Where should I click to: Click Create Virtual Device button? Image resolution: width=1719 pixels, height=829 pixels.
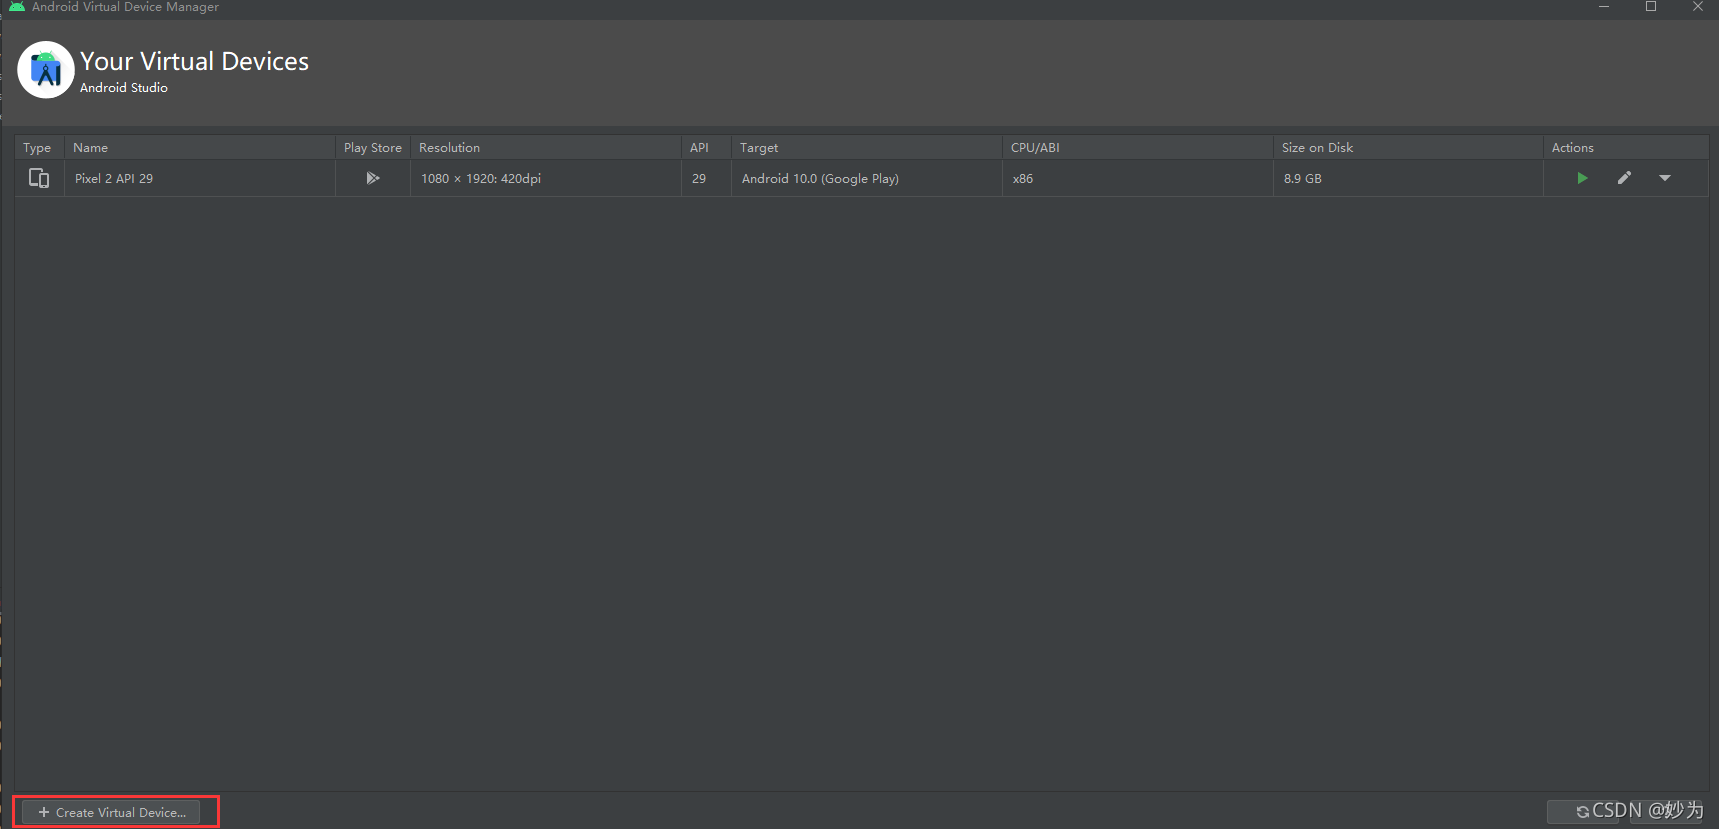pos(111,812)
